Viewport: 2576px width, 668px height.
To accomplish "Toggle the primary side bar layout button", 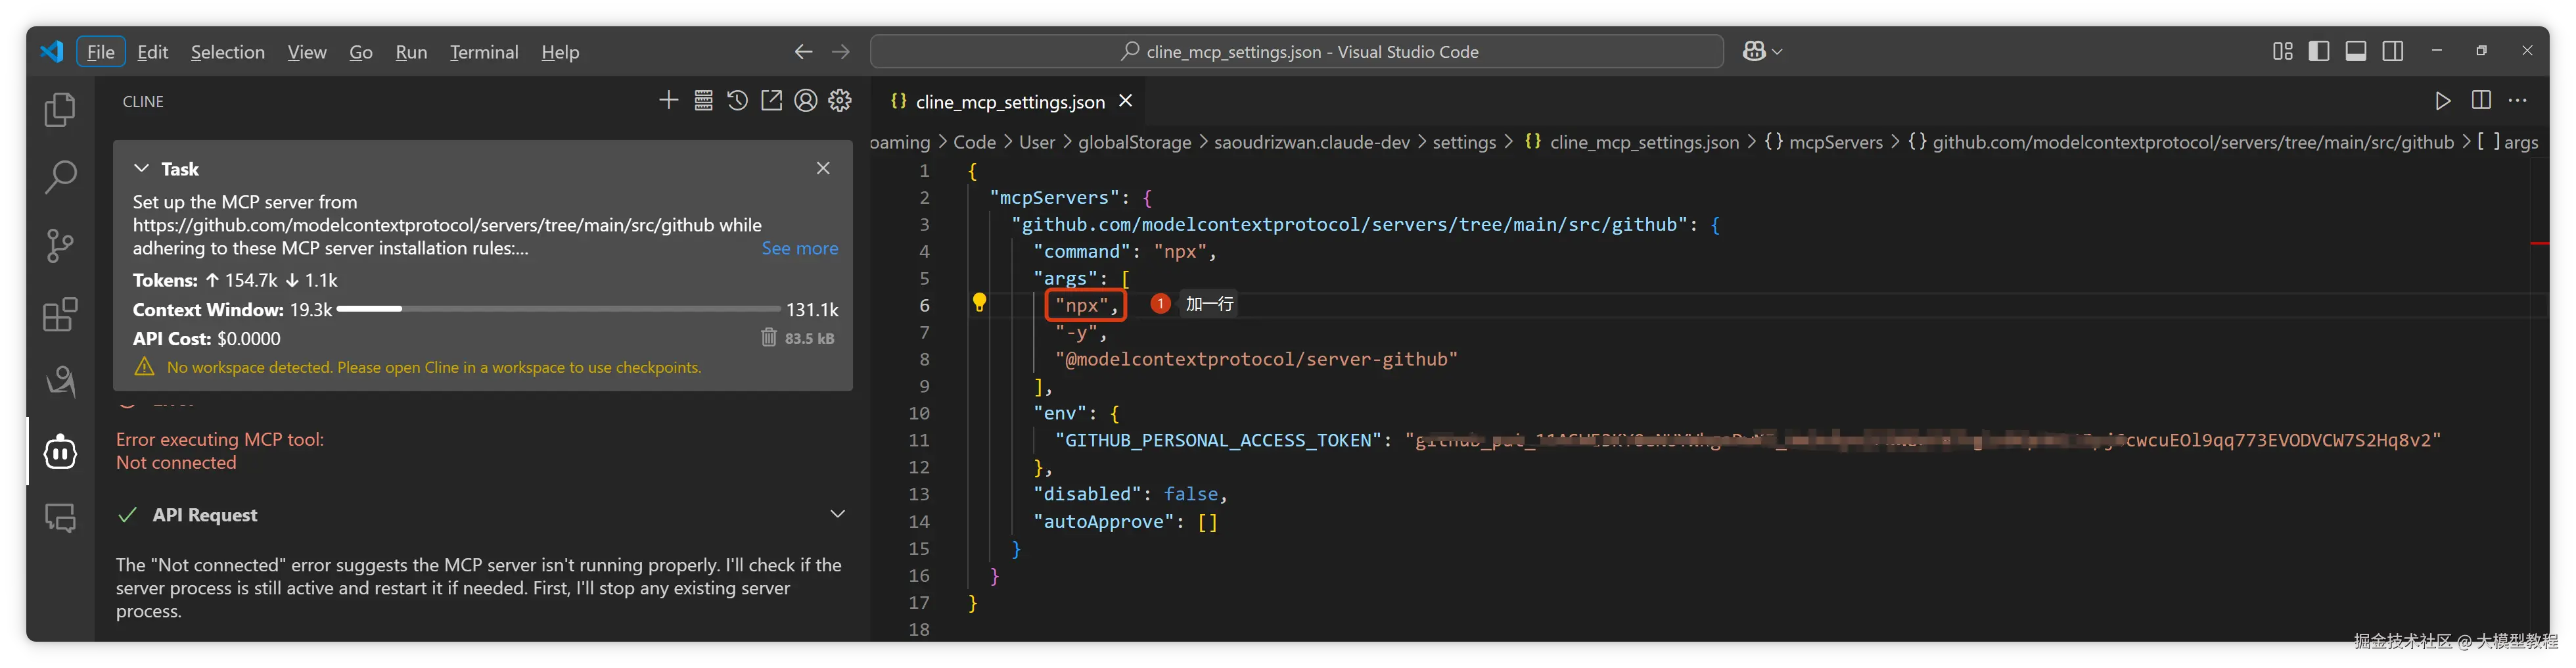I will (2318, 51).
